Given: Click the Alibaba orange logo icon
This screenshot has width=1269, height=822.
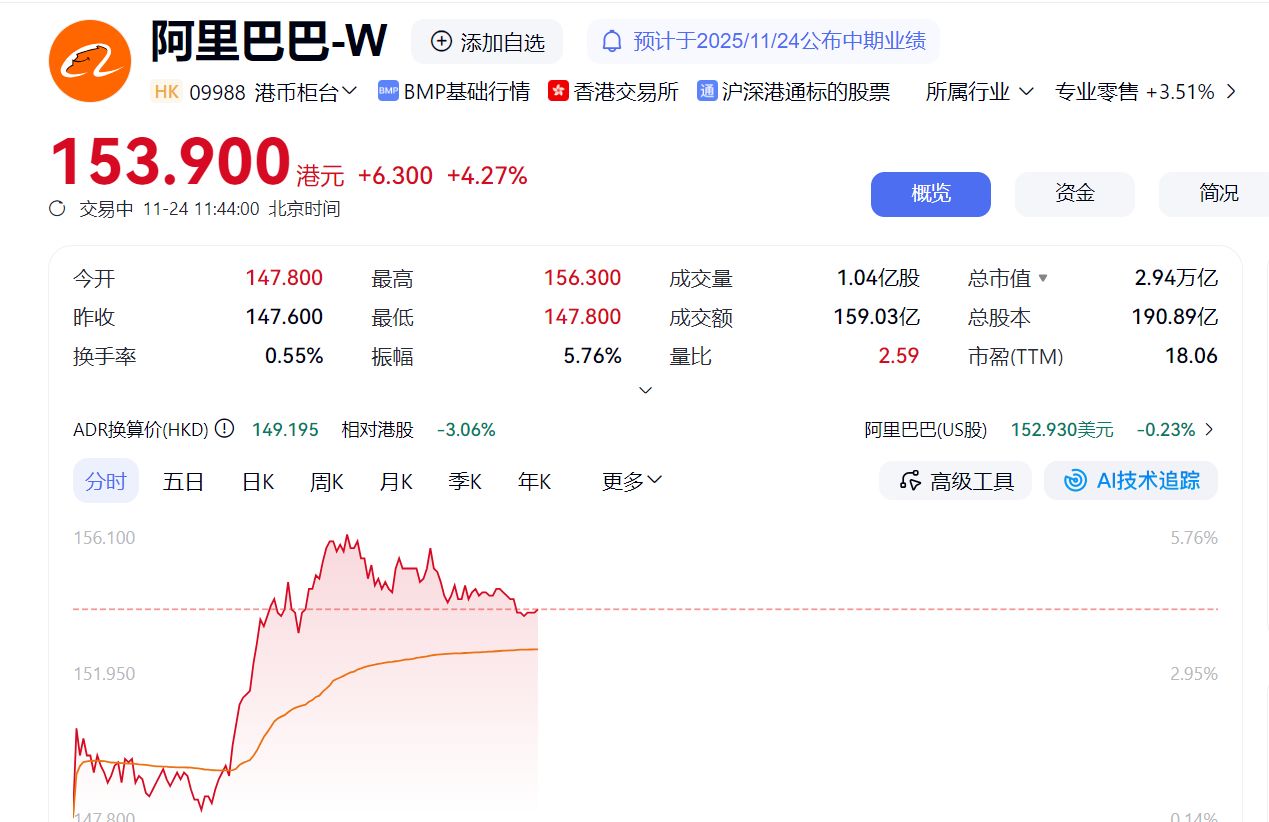Looking at the screenshot, I should pyautogui.click(x=90, y=61).
